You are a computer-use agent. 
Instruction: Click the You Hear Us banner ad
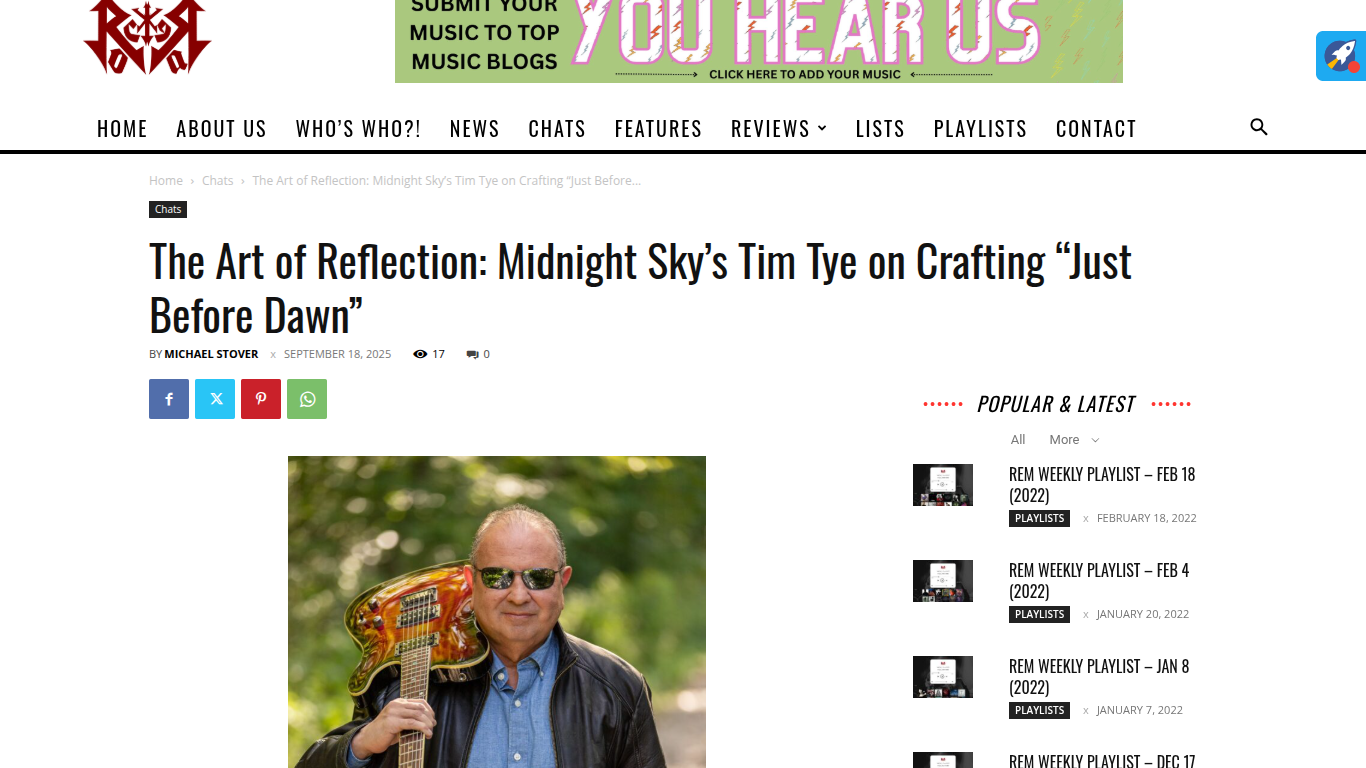(759, 41)
